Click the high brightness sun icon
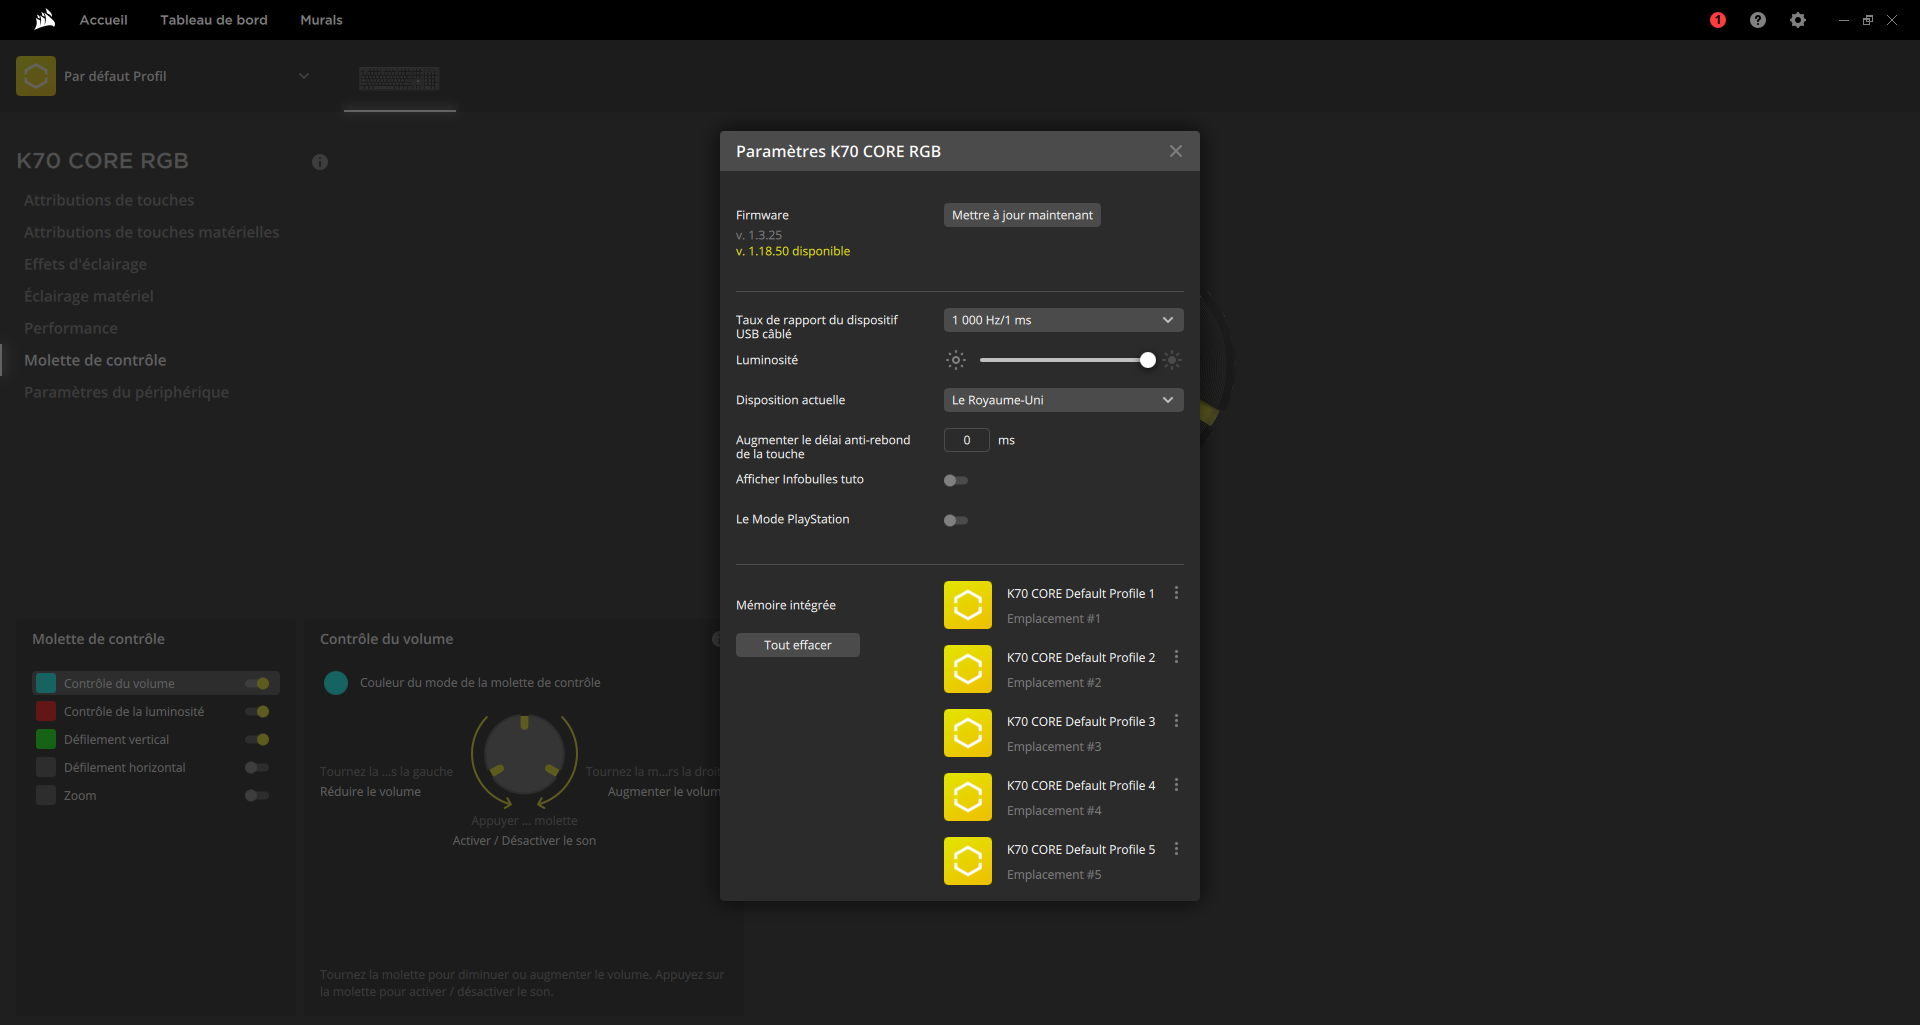The width and height of the screenshot is (1920, 1025). pyautogui.click(x=1172, y=360)
